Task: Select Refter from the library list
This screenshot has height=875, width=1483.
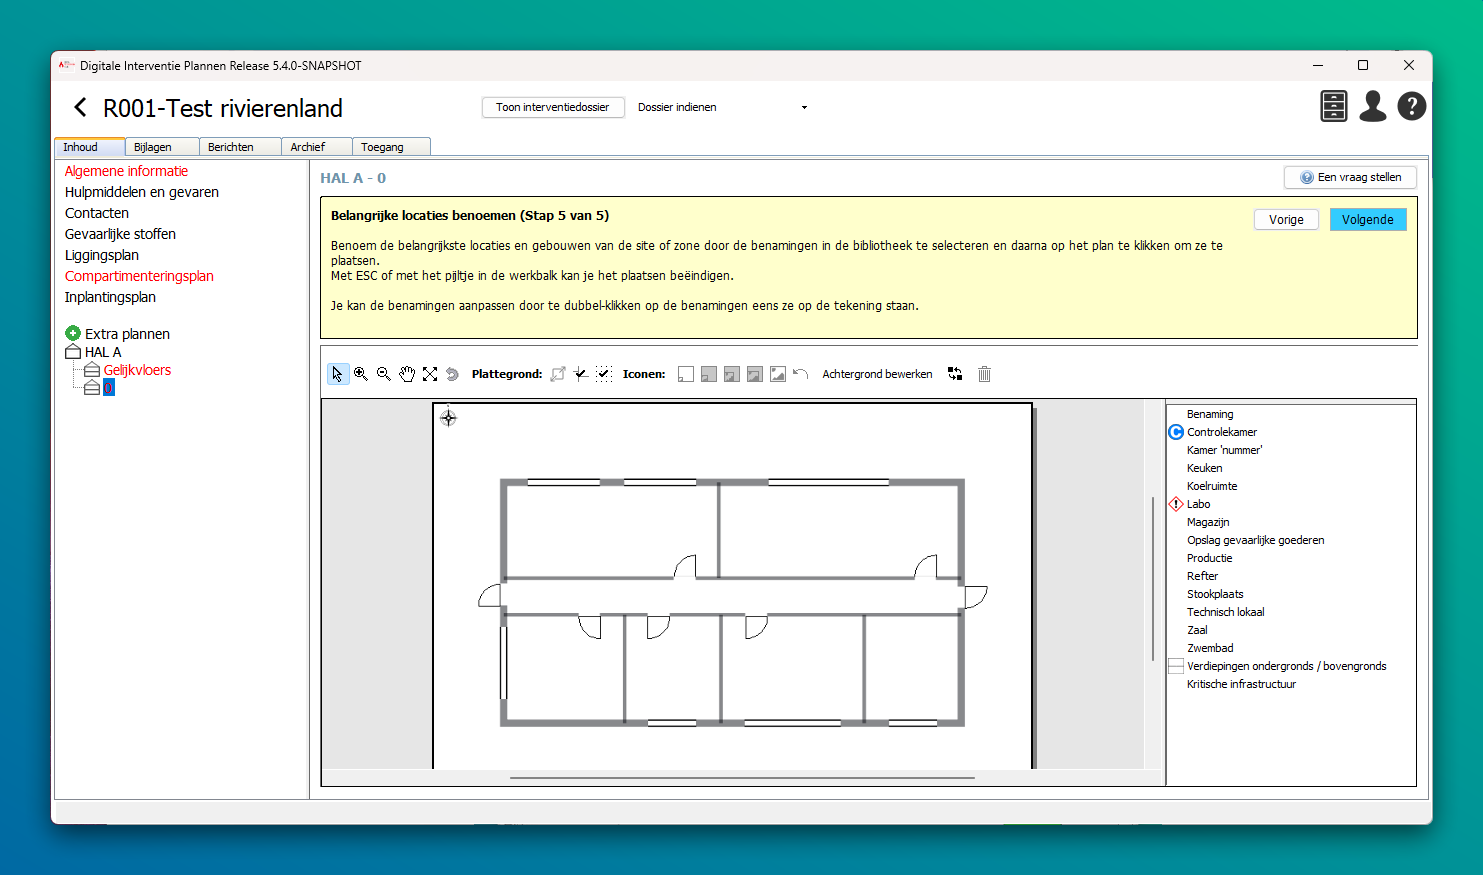Action: pyautogui.click(x=1202, y=576)
